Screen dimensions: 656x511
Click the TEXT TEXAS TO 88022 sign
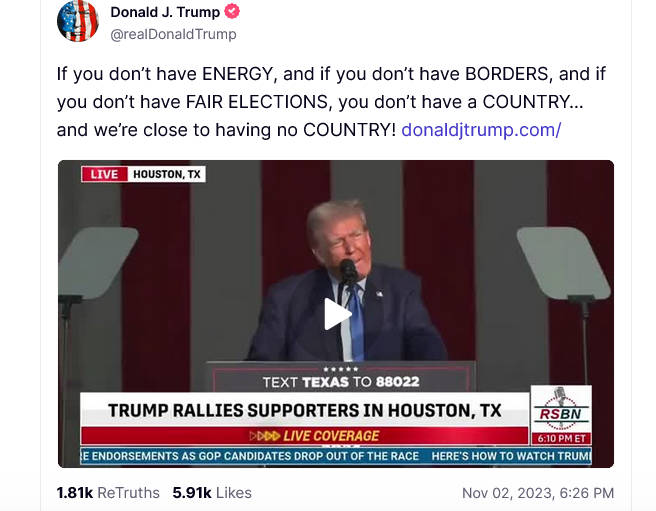pos(341,381)
